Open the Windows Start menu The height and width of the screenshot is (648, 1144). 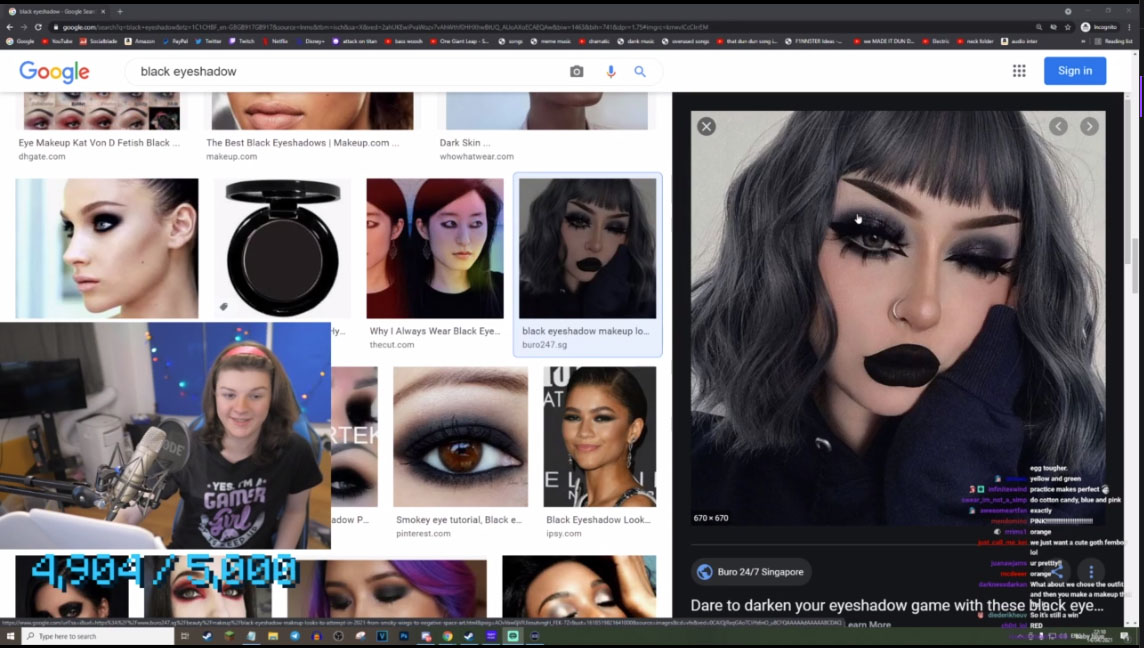(10, 636)
